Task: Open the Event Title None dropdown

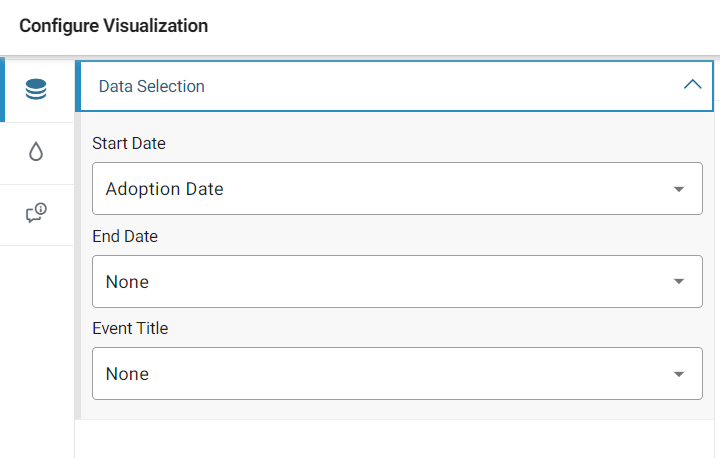Action: 397,373
